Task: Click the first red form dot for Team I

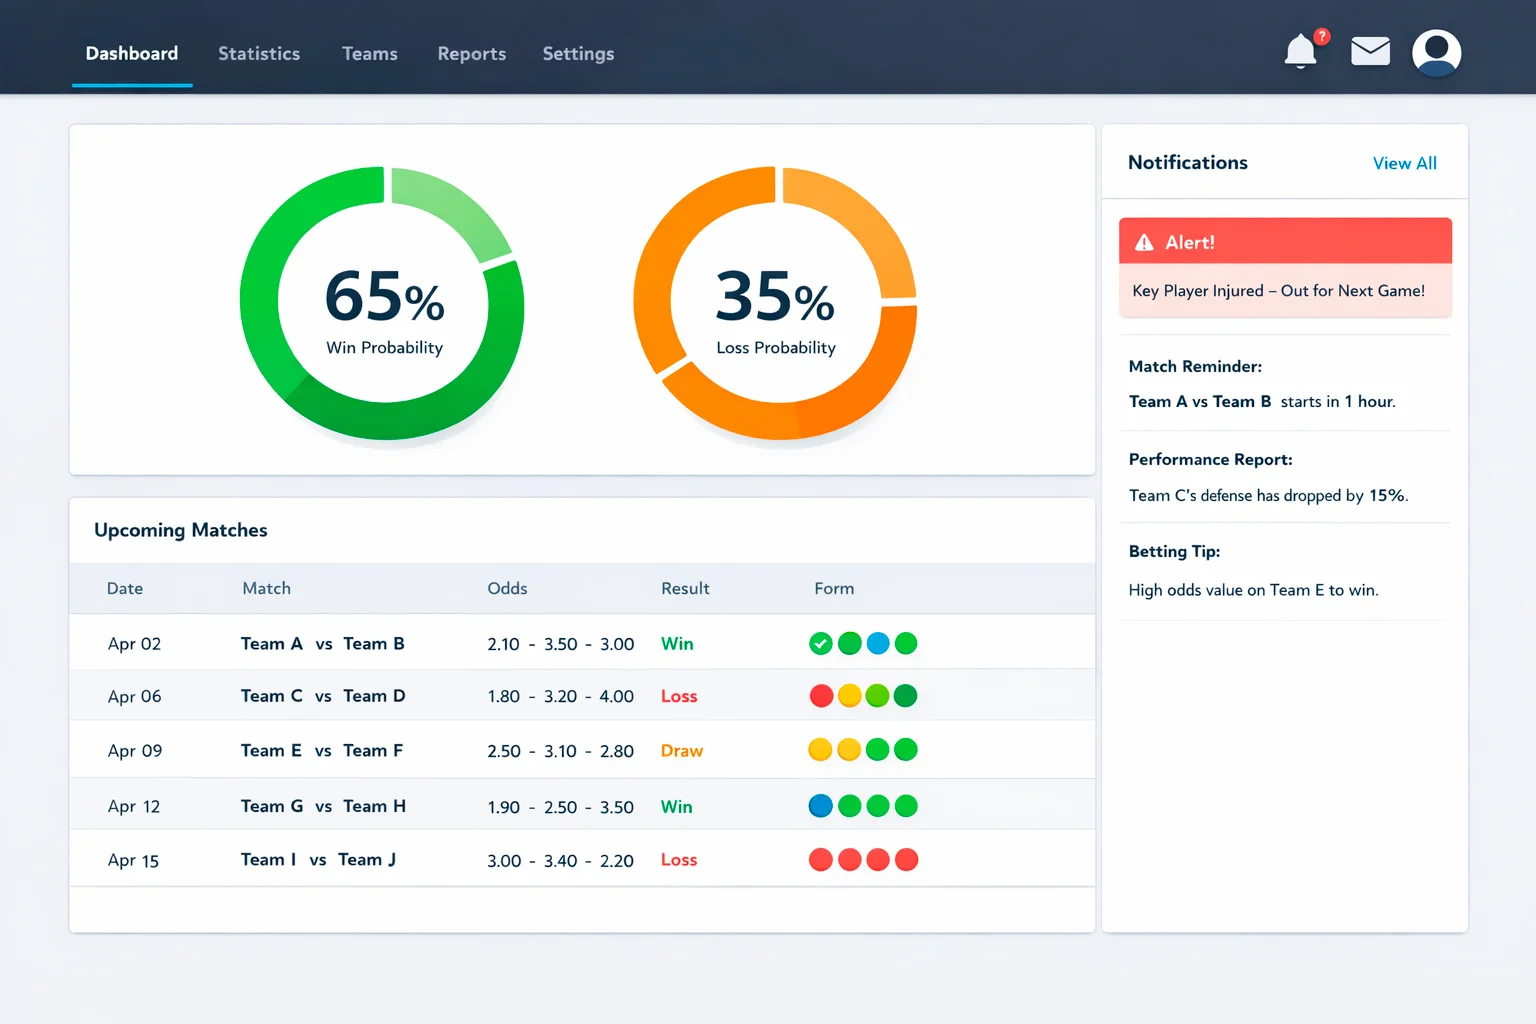Action: pos(820,859)
